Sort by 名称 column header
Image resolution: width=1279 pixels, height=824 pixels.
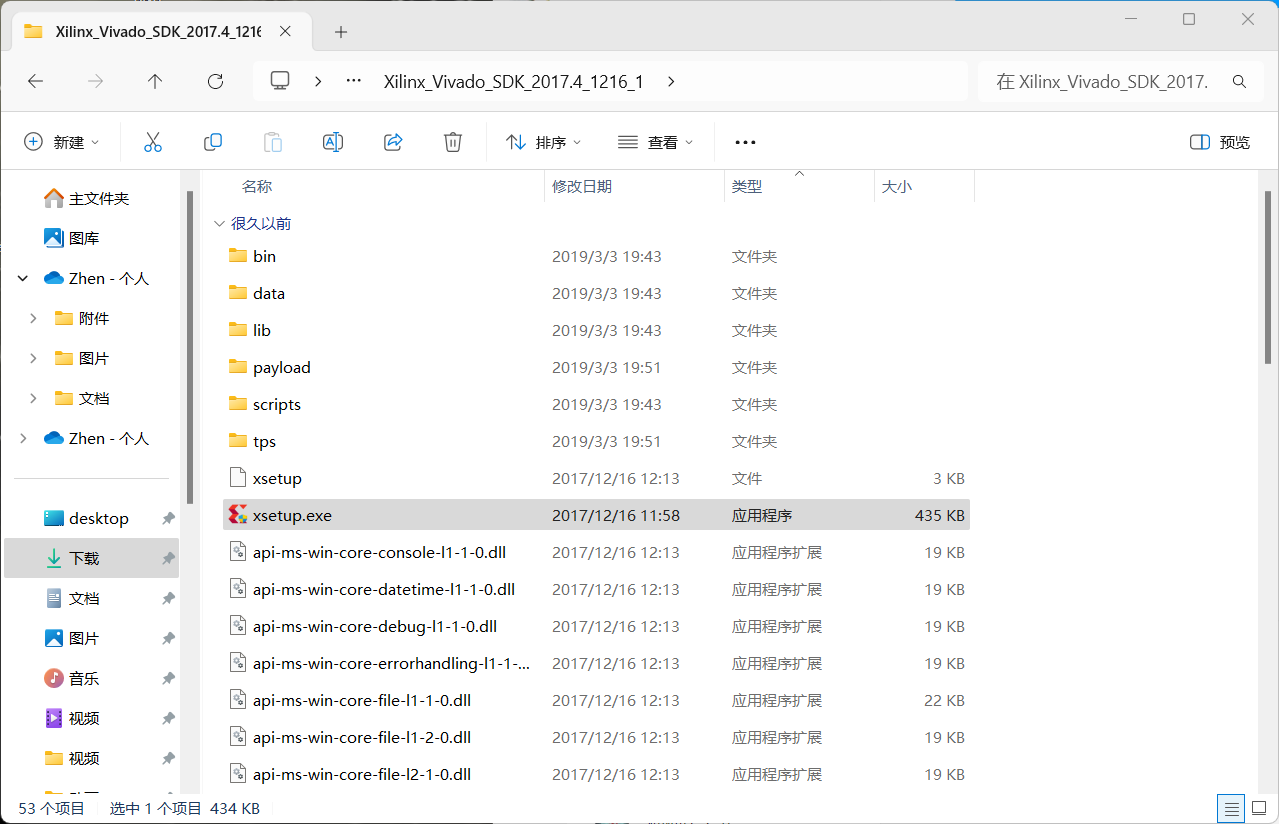(257, 186)
